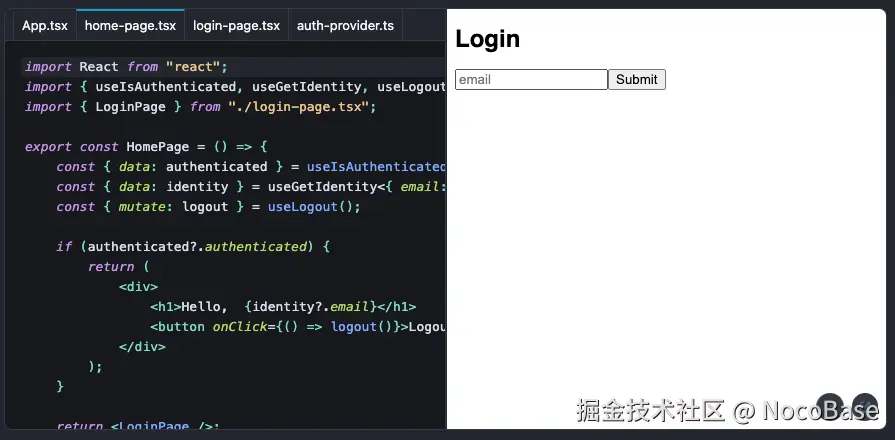Click the closing </div> tag line
Screen dimensions: 895x440
point(142,346)
